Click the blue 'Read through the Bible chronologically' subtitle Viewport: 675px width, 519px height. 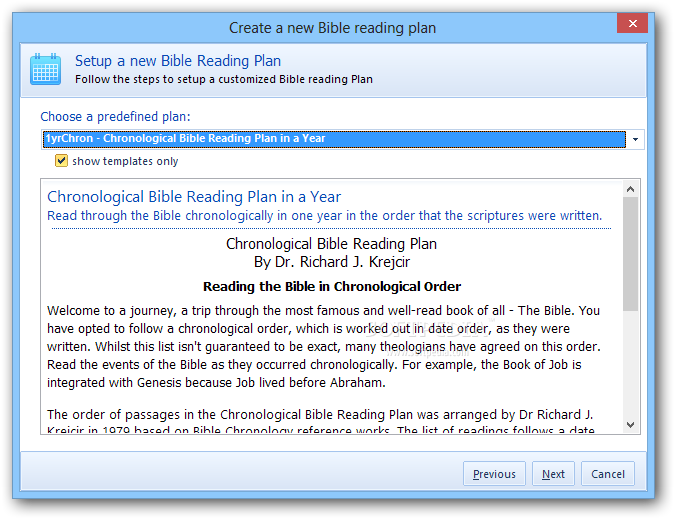[324, 215]
